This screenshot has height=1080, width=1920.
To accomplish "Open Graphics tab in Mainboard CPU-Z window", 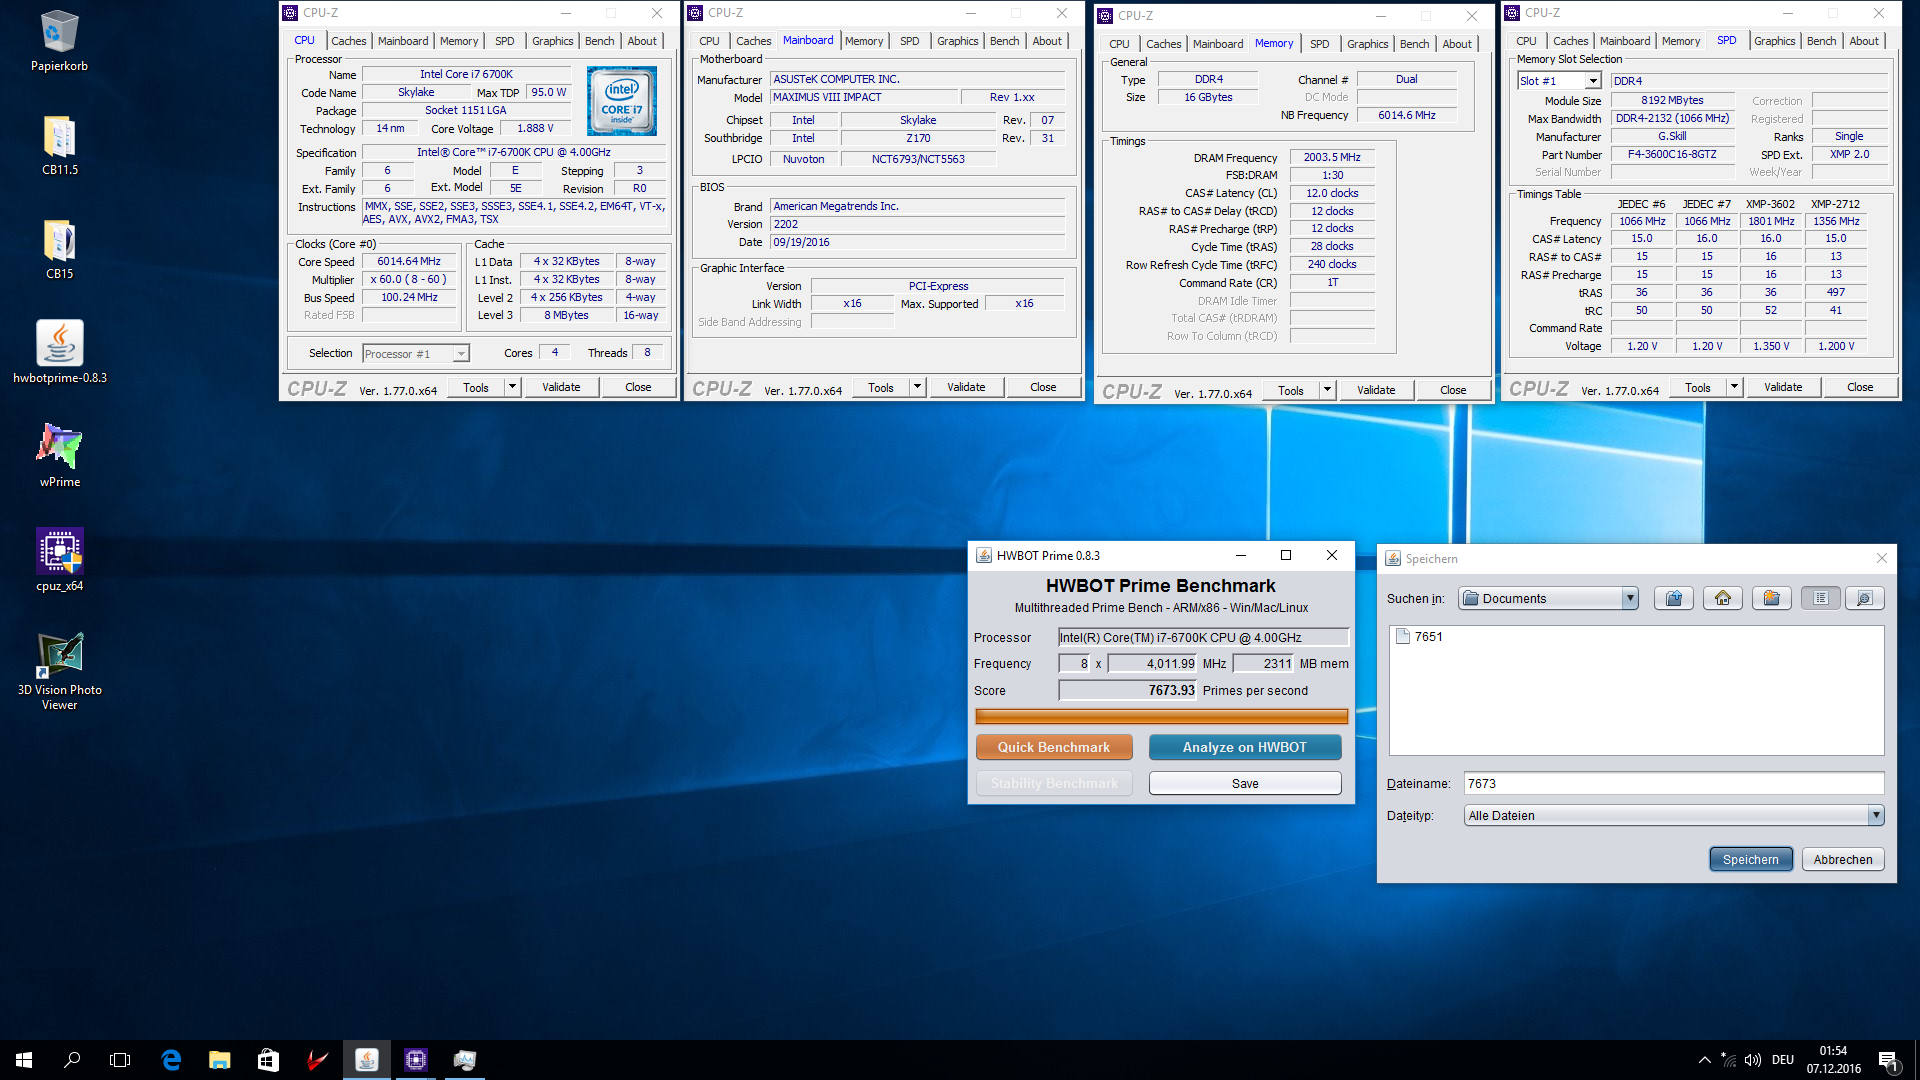I will [x=957, y=41].
